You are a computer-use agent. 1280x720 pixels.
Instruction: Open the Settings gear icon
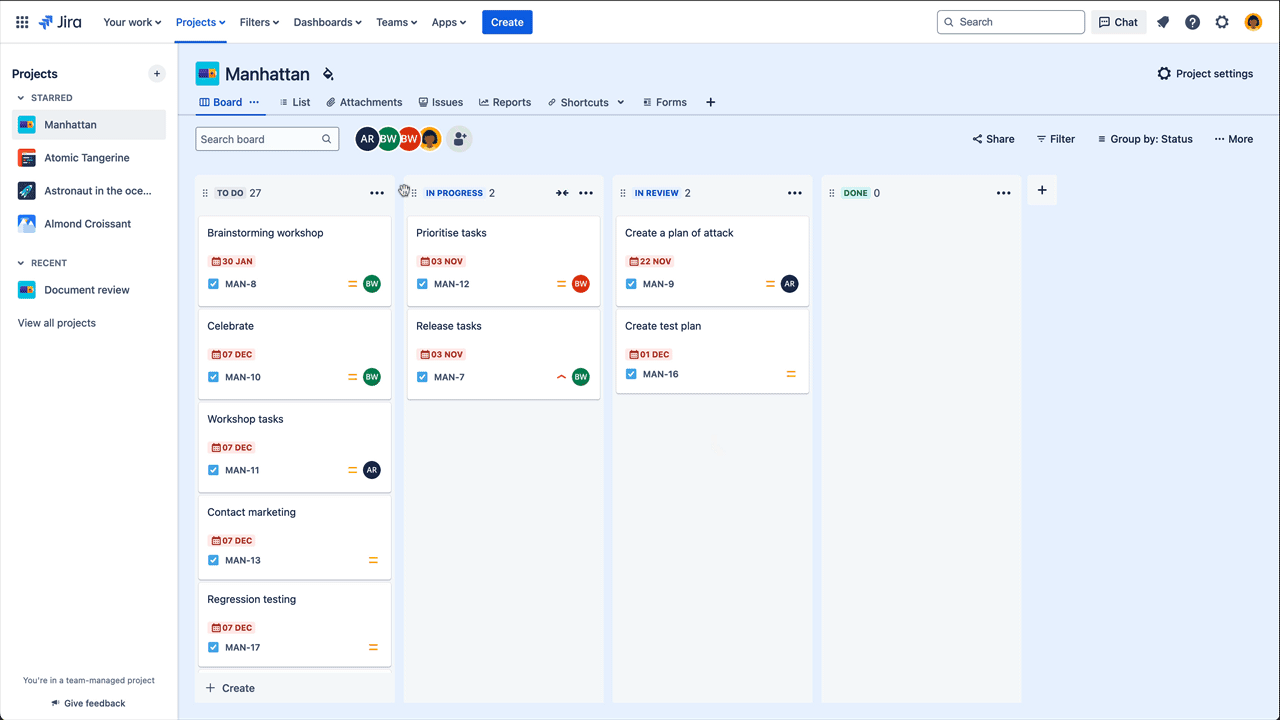click(1222, 22)
